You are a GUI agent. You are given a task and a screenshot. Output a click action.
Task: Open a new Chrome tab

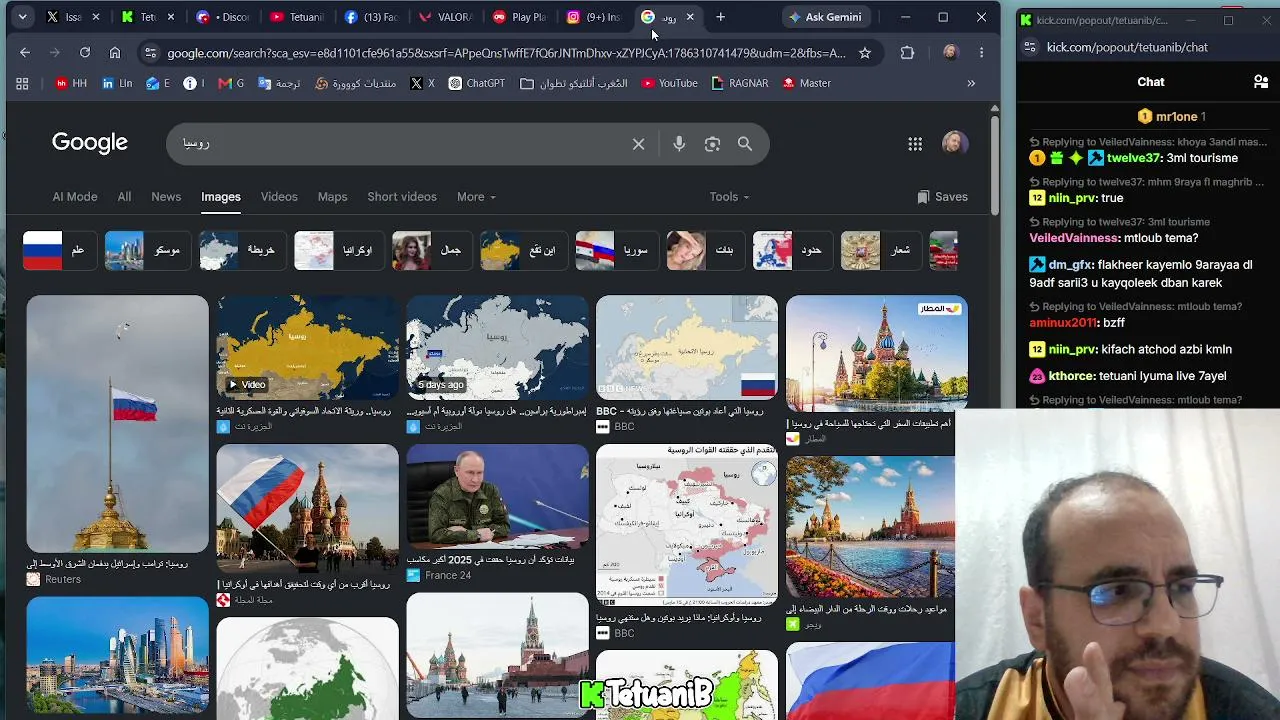tap(720, 17)
